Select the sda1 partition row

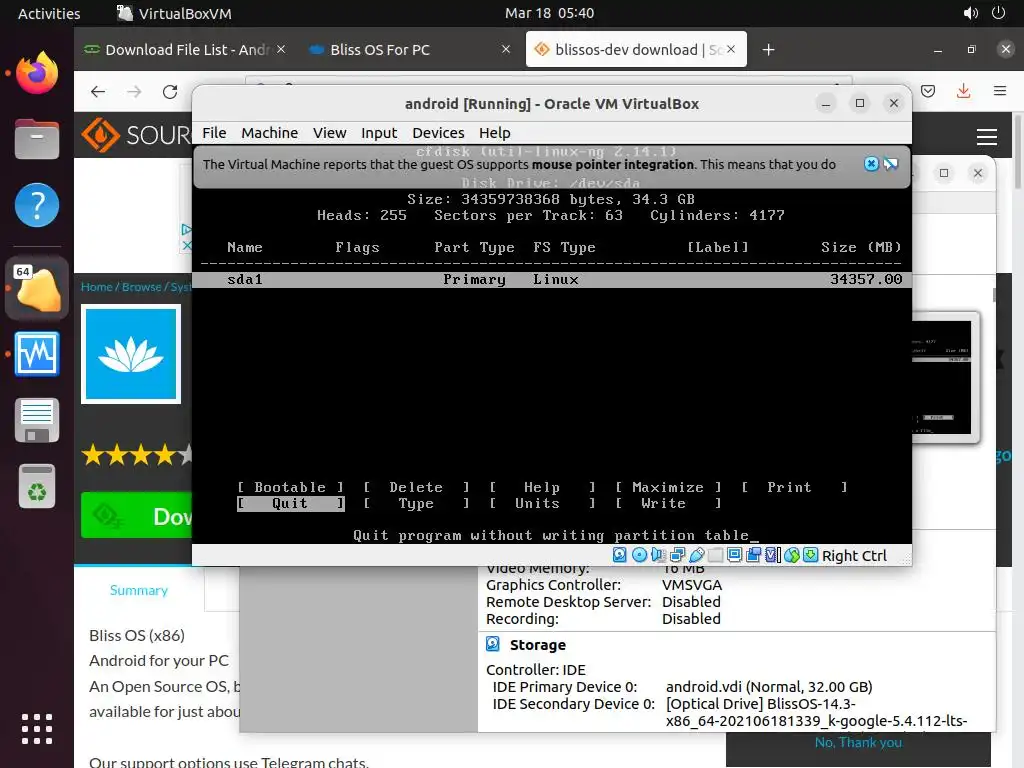click(x=552, y=280)
